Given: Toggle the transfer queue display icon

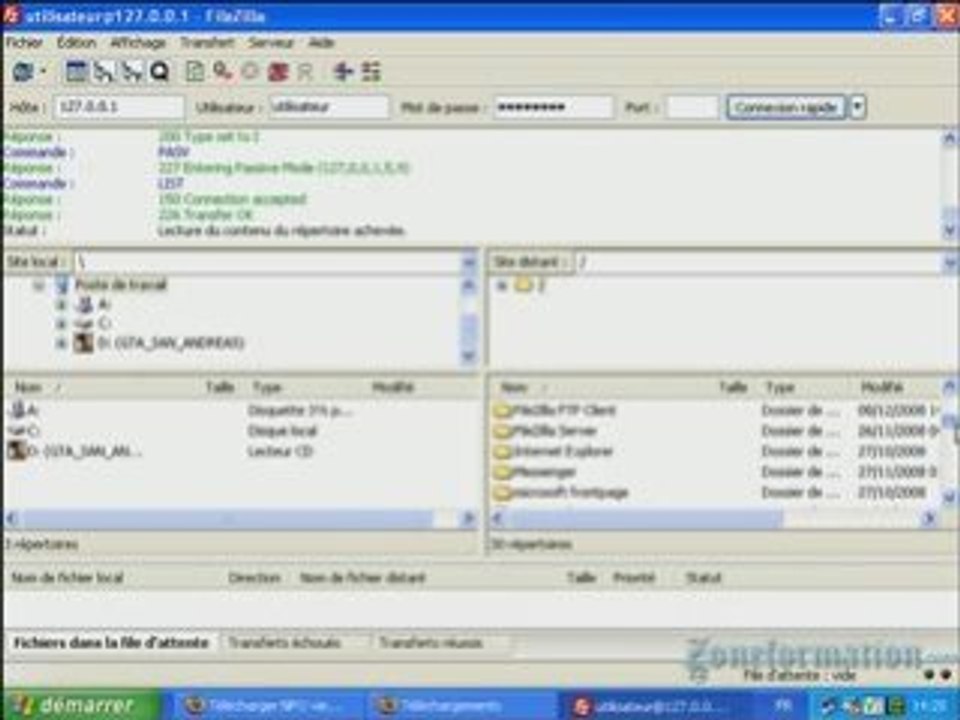Looking at the screenshot, I should pos(159,72).
